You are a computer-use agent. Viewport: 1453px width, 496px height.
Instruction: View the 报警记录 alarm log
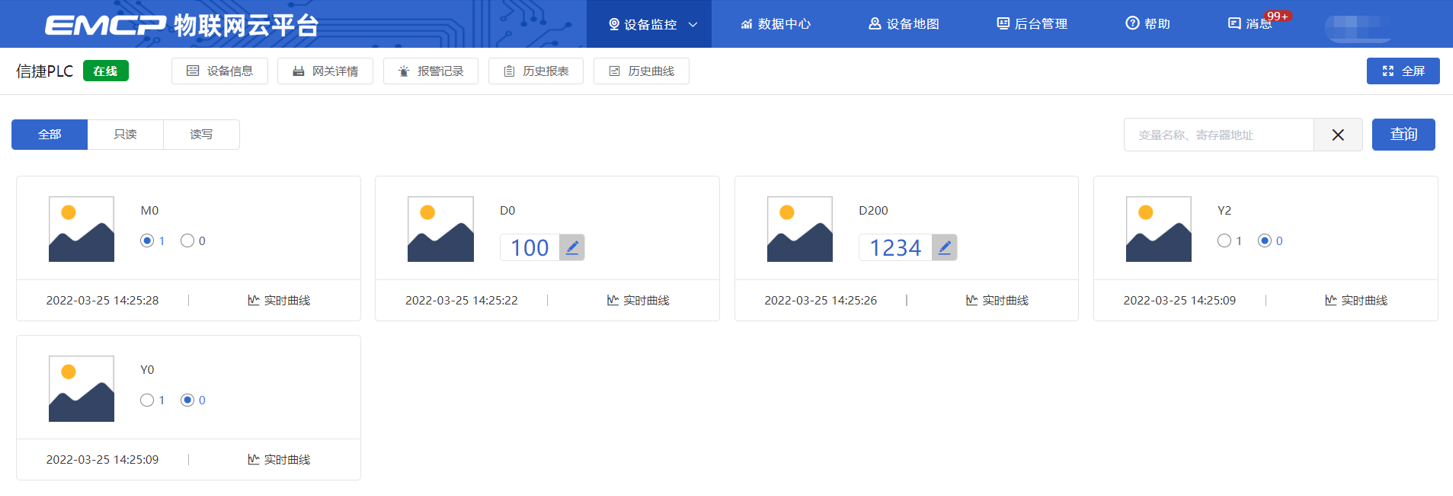tap(431, 71)
